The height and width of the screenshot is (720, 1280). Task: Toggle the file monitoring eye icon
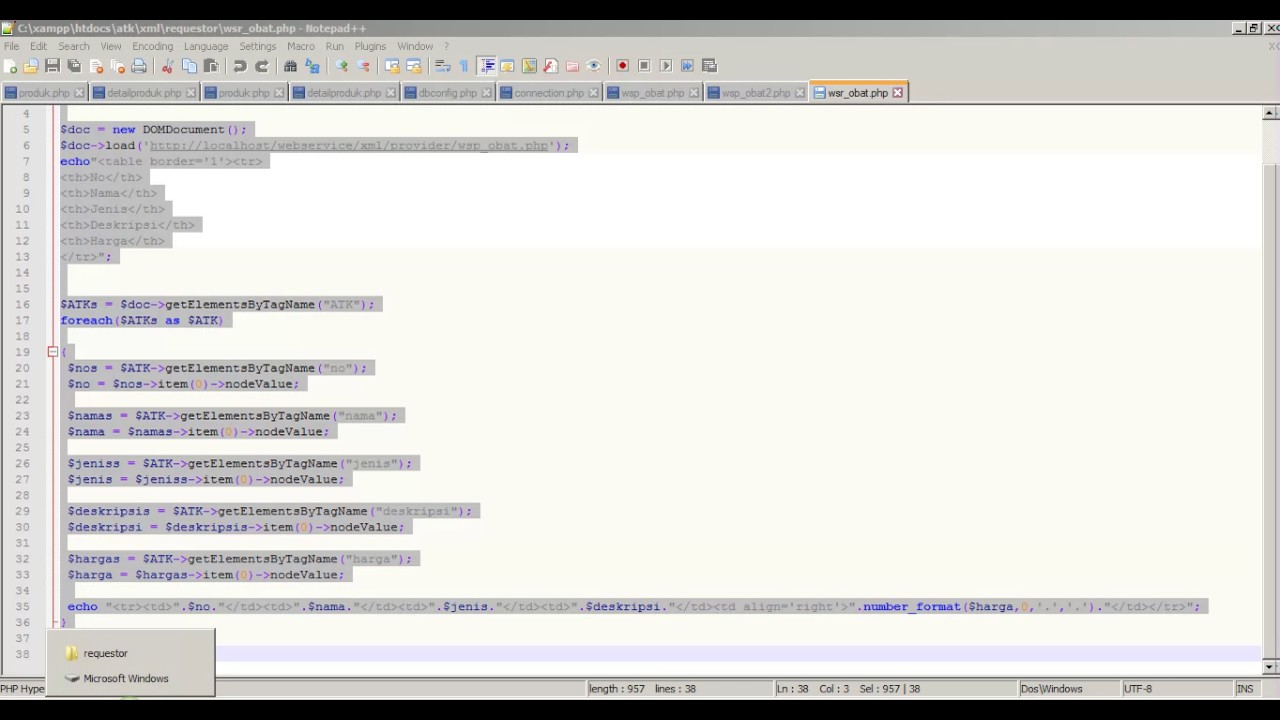[594, 66]
